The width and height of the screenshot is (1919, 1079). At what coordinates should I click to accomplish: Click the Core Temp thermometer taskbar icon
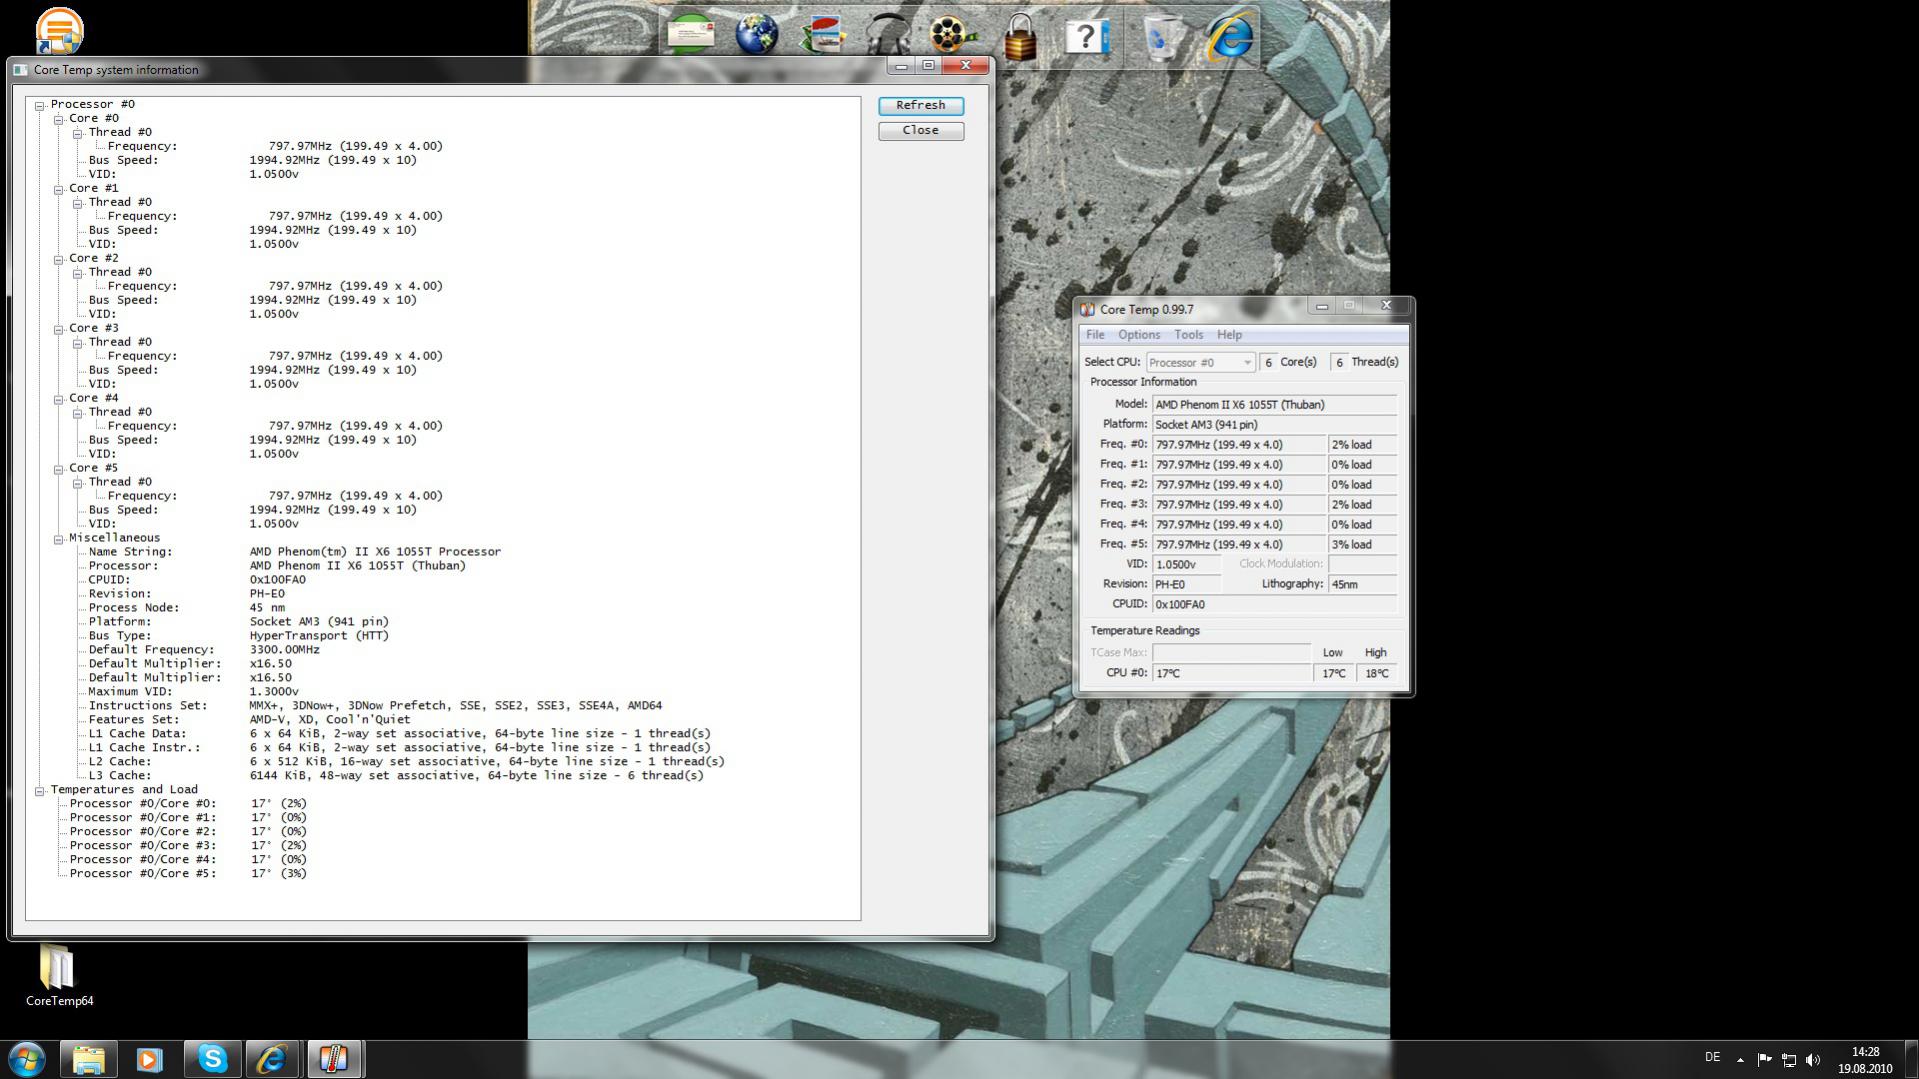coord(334,1059)
